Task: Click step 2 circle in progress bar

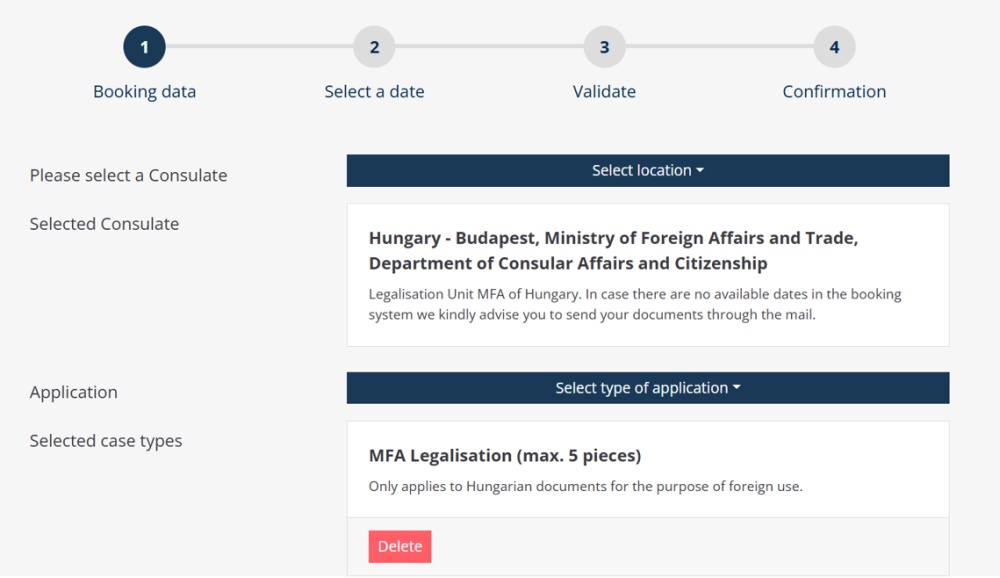Action: [x=374, y=47]
